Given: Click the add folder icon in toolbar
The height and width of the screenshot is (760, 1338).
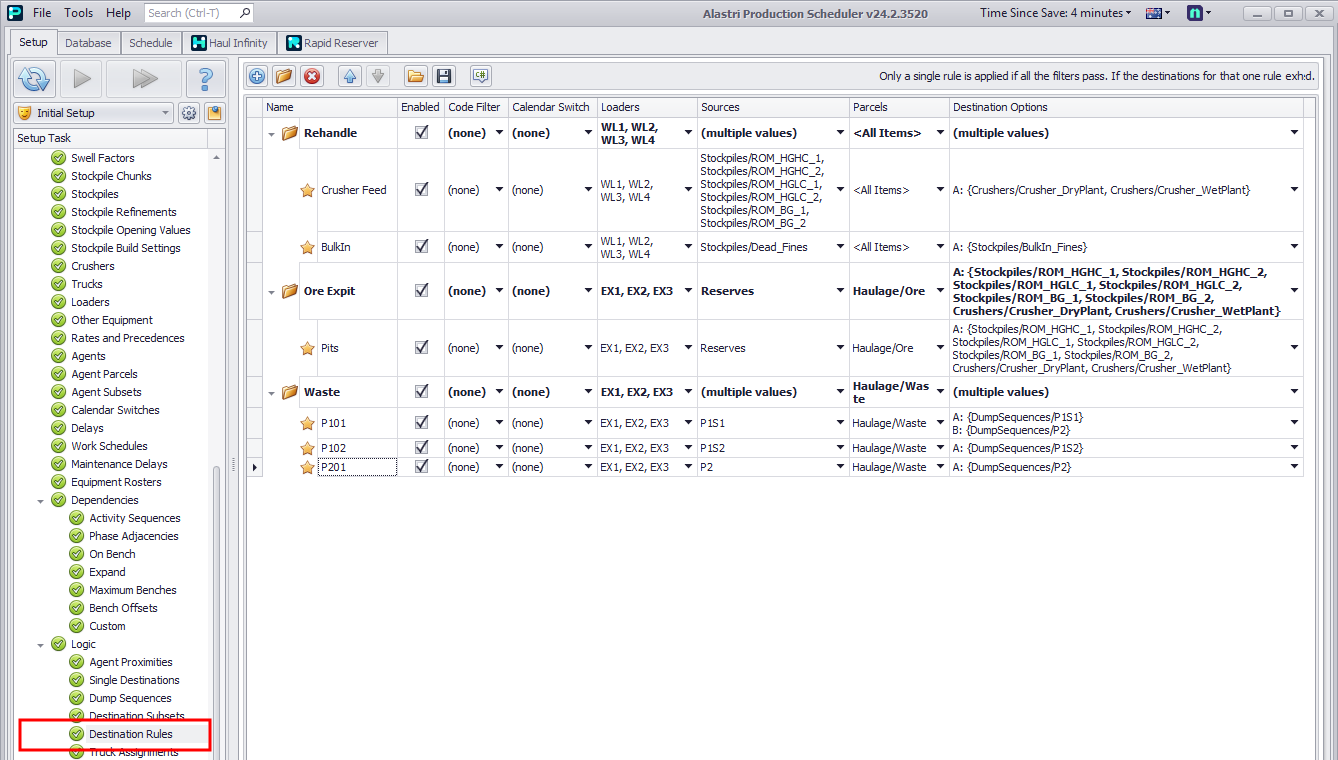Looking at the screenshot, I should point(284,76).
